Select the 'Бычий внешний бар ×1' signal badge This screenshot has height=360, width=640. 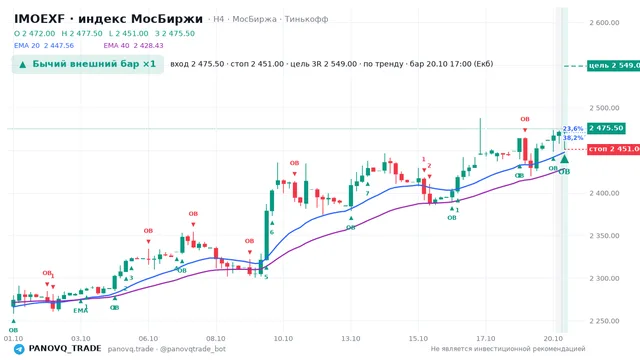coord(88,64)
